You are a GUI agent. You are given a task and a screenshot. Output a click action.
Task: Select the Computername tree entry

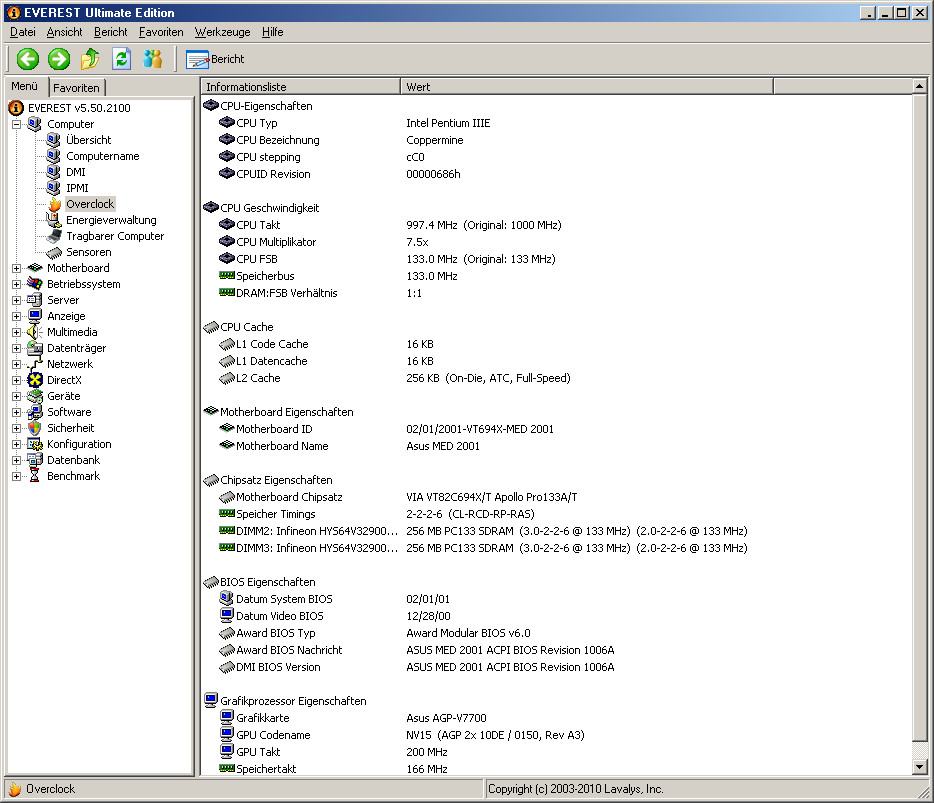pyautogui.click(x=102, y=156)
